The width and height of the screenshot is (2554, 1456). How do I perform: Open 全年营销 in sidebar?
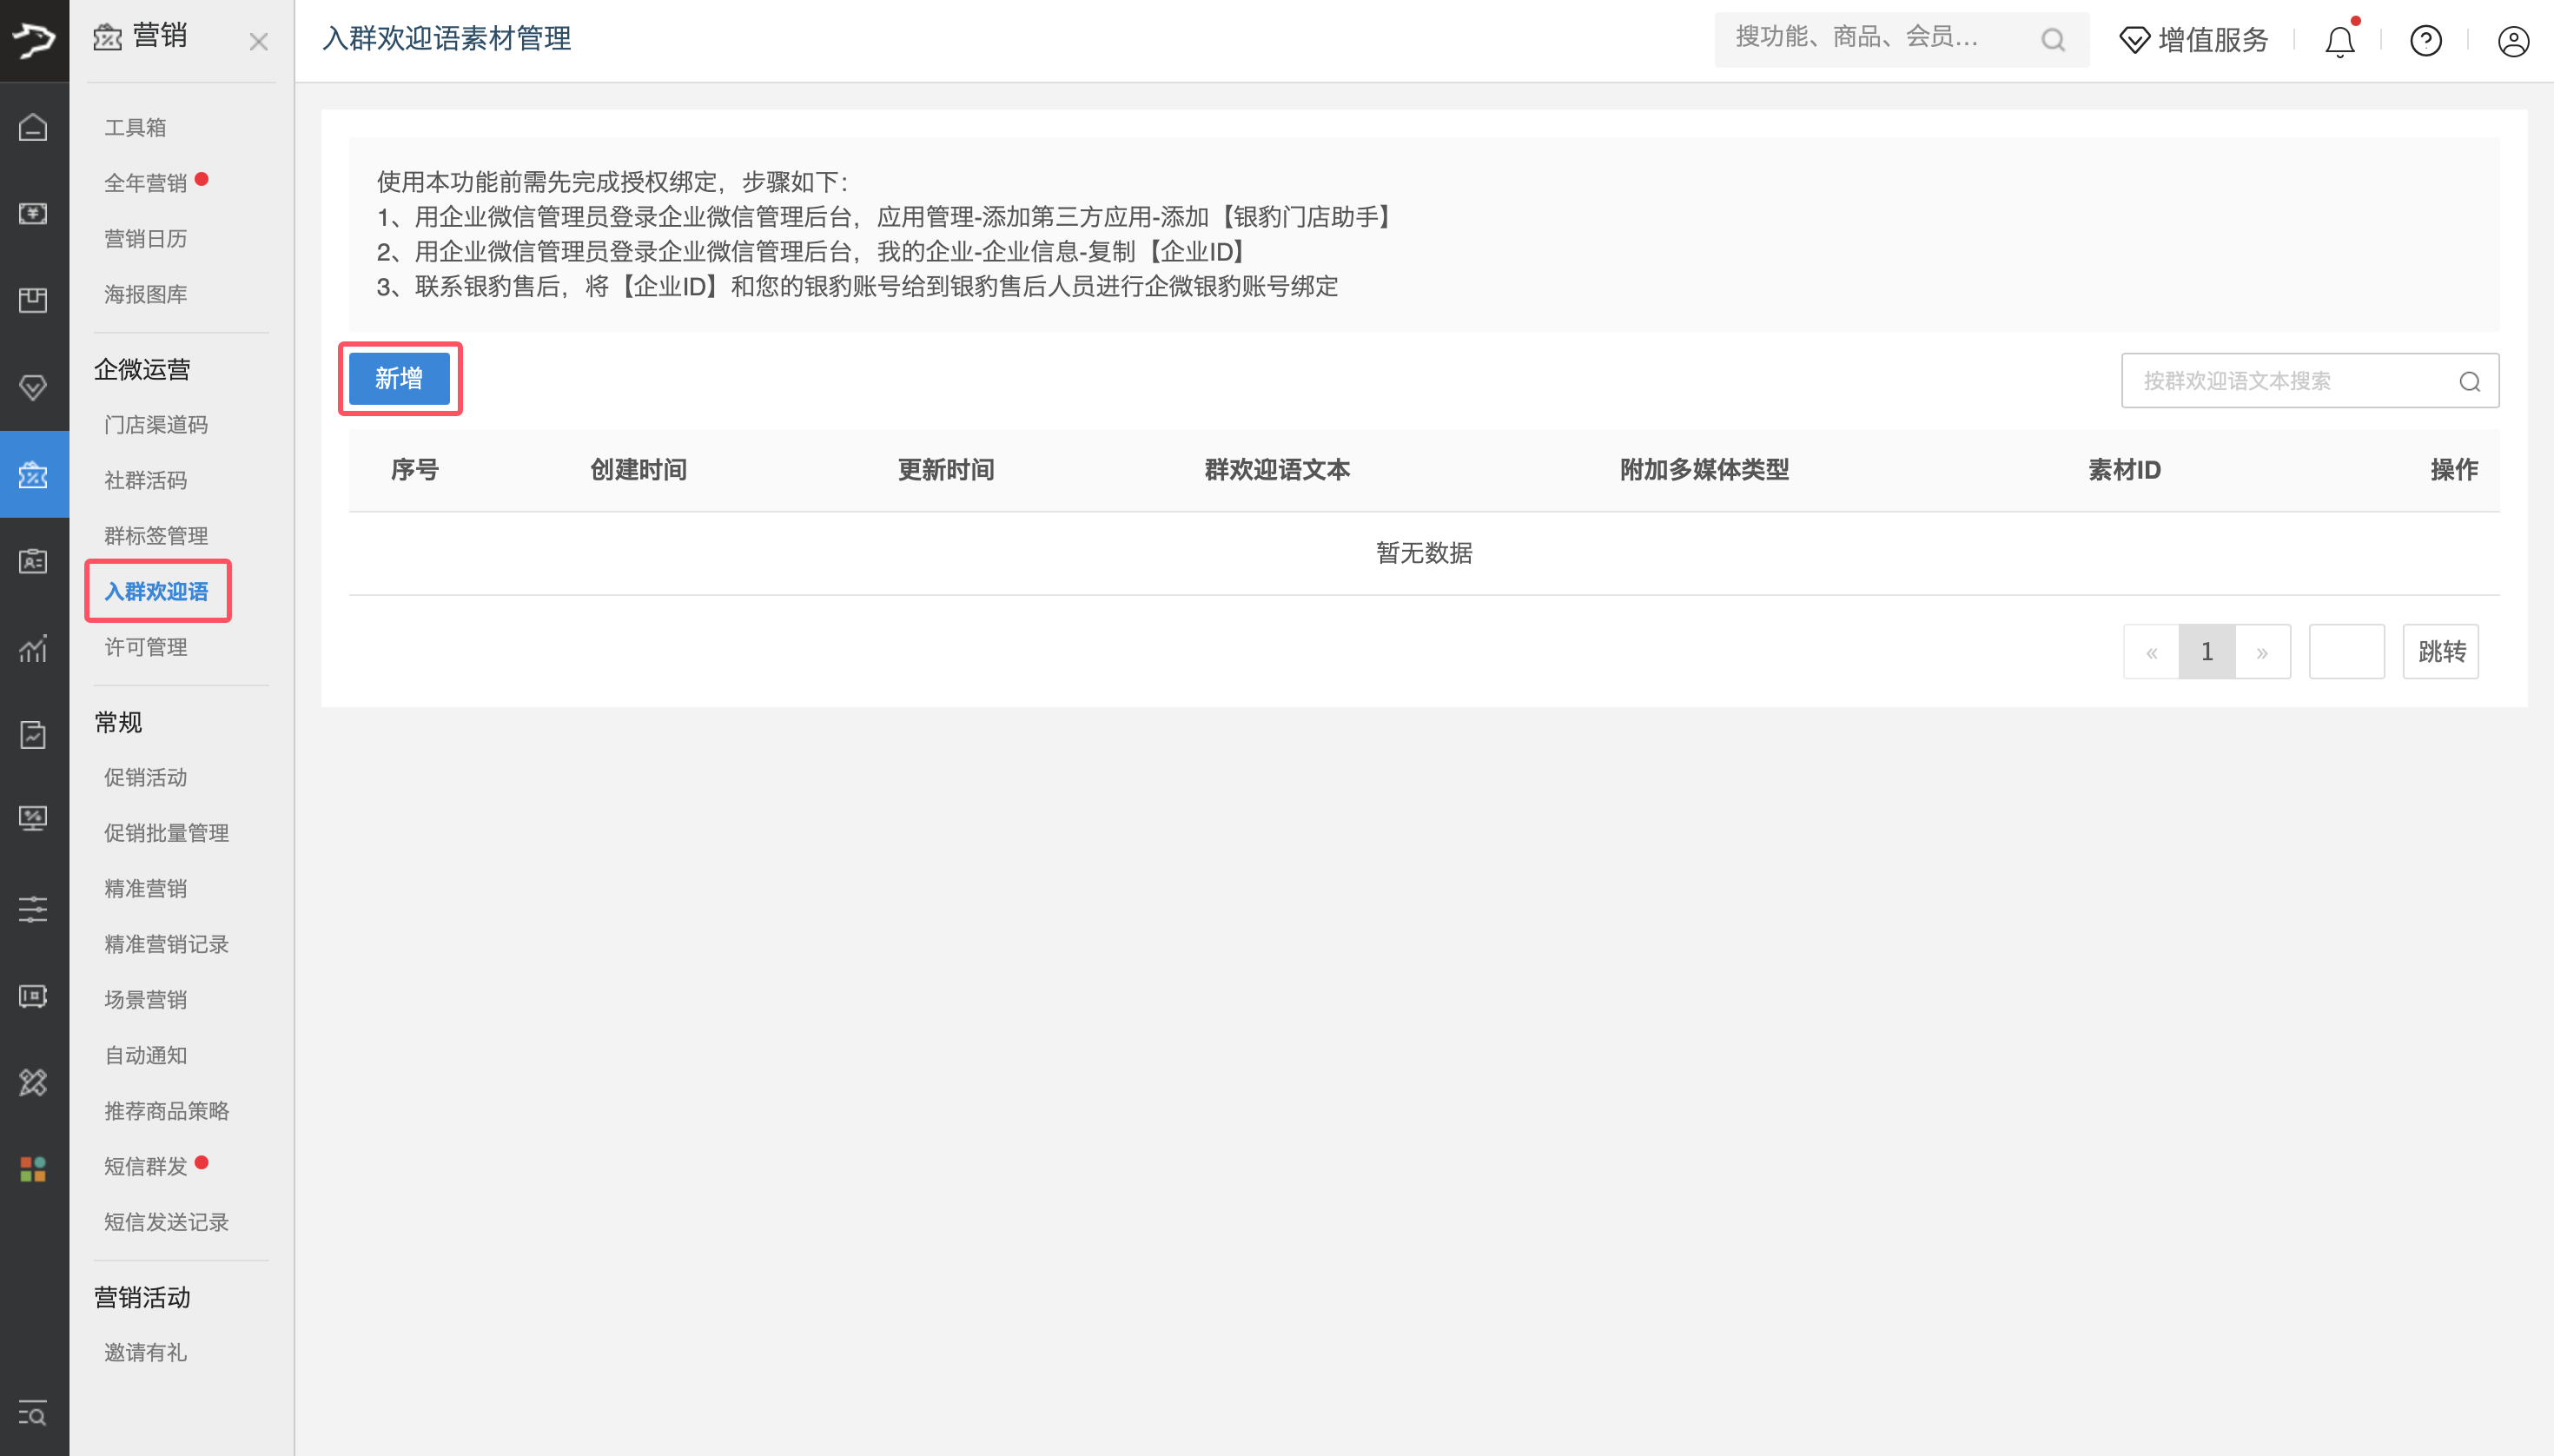point(146,183)
